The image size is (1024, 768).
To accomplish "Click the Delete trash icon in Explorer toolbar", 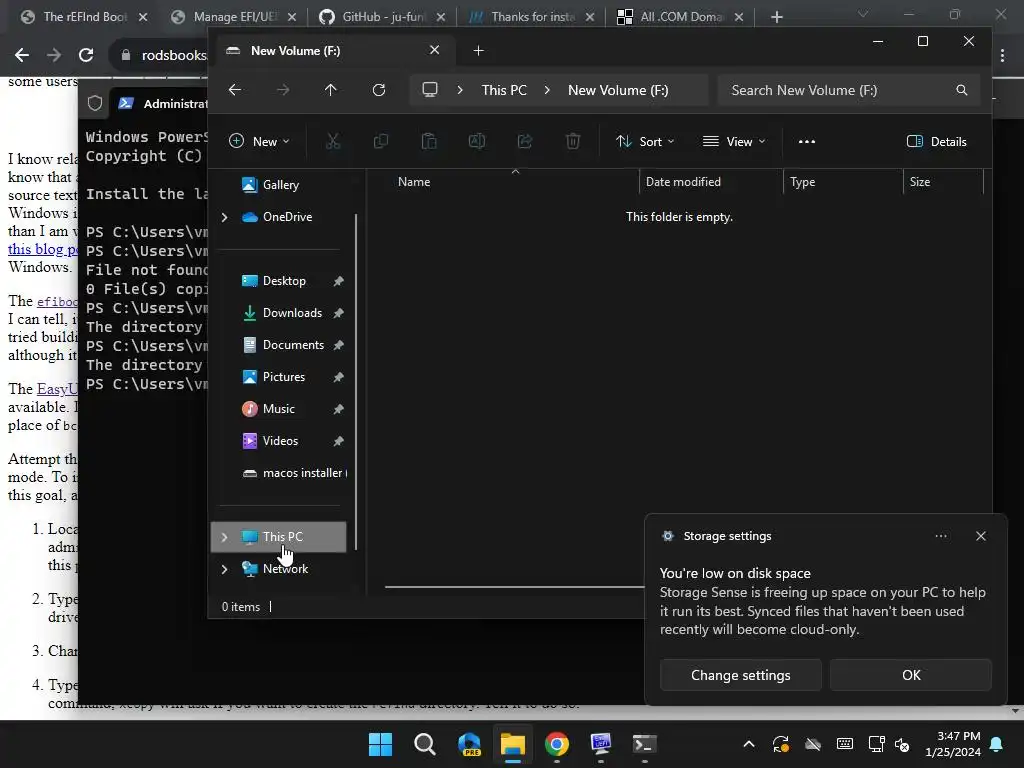I will (x=573, y=141).
